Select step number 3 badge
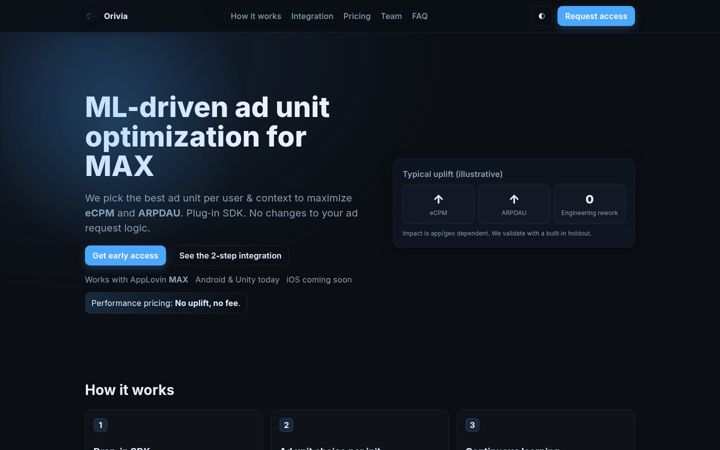The image size is (720, 450). tap(472, 425)
